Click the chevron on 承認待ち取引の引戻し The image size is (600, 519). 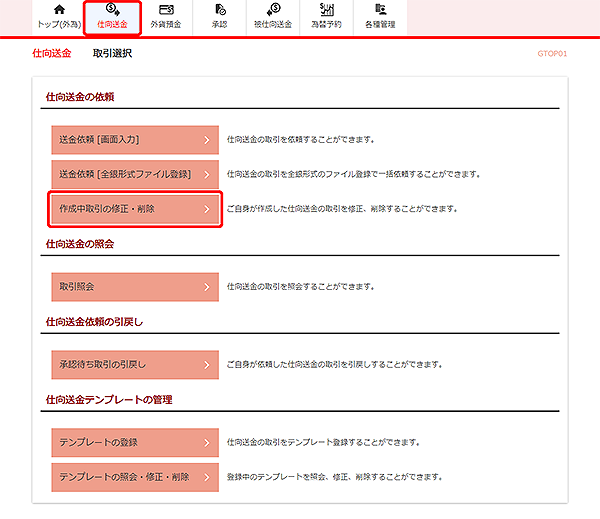click(x=207, y=365)
